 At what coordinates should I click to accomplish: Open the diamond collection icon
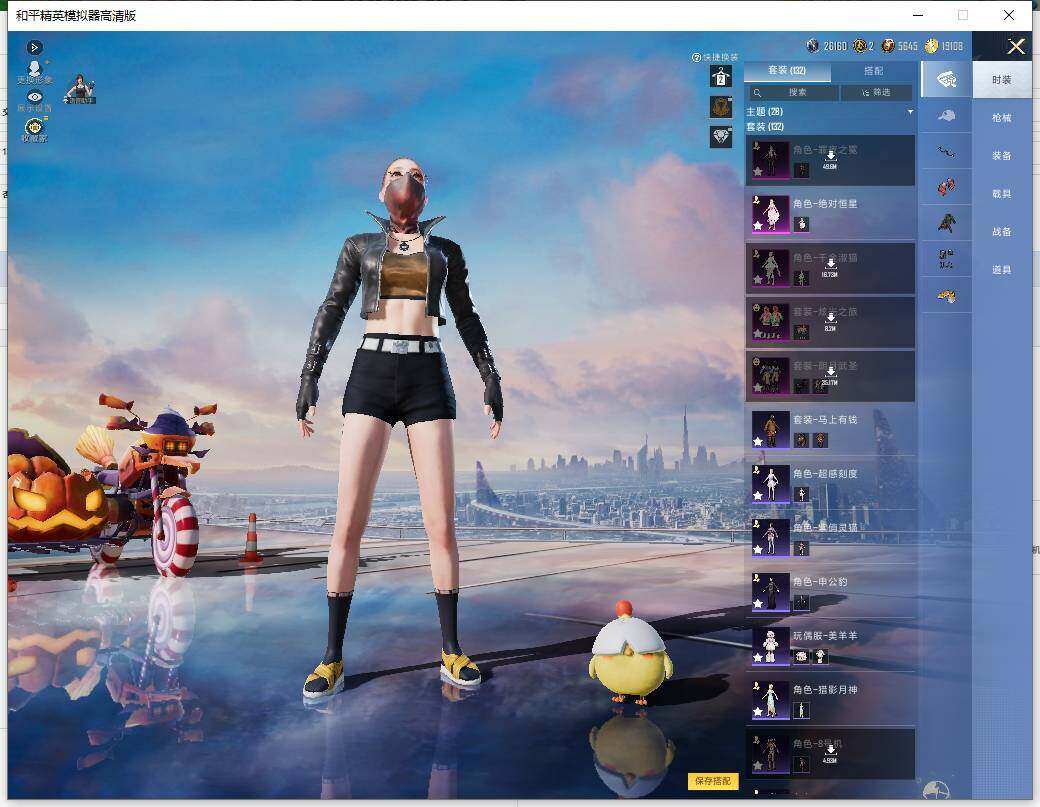pyautogui.click(x=721, y=137)
